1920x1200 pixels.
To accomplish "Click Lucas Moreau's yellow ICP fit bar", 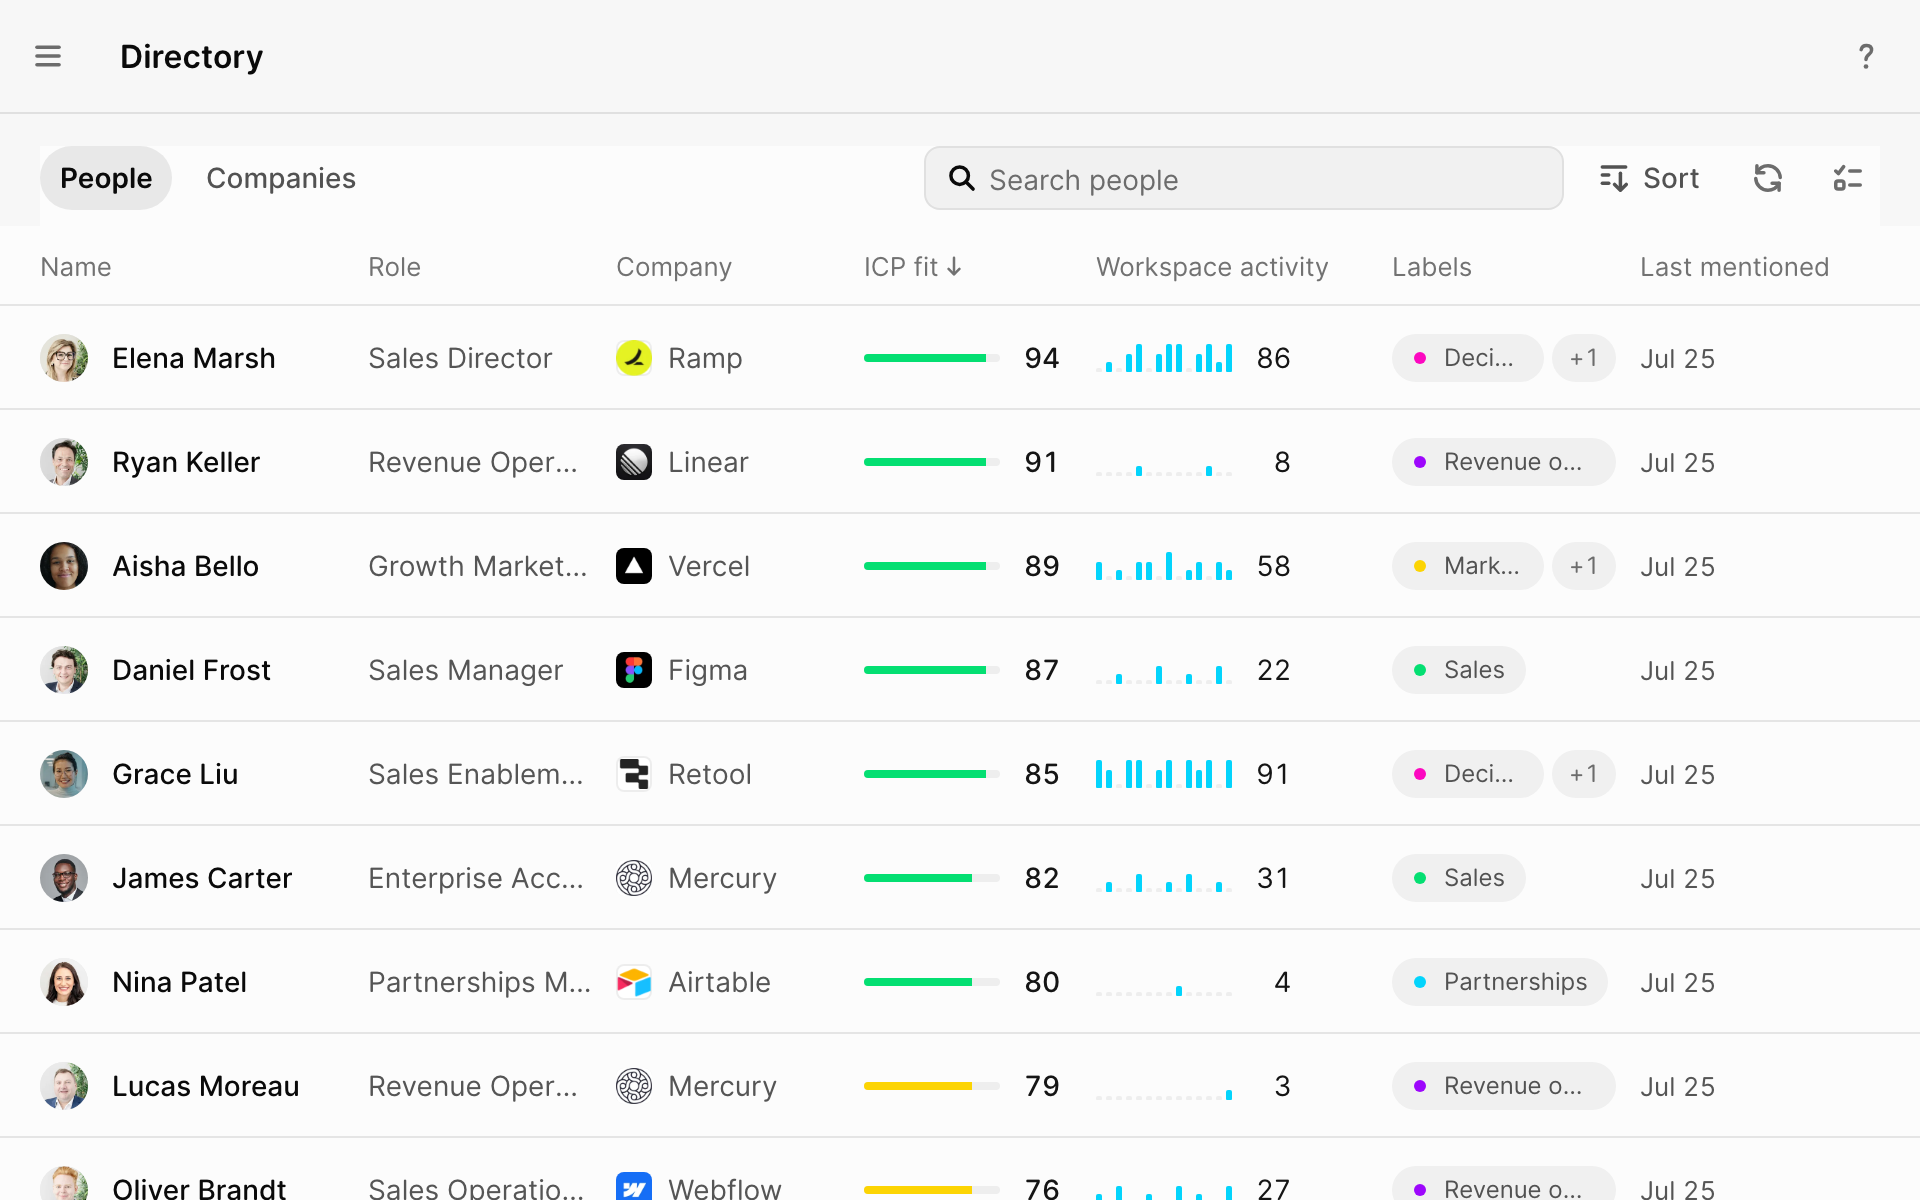I will (x=932, y=1086).
